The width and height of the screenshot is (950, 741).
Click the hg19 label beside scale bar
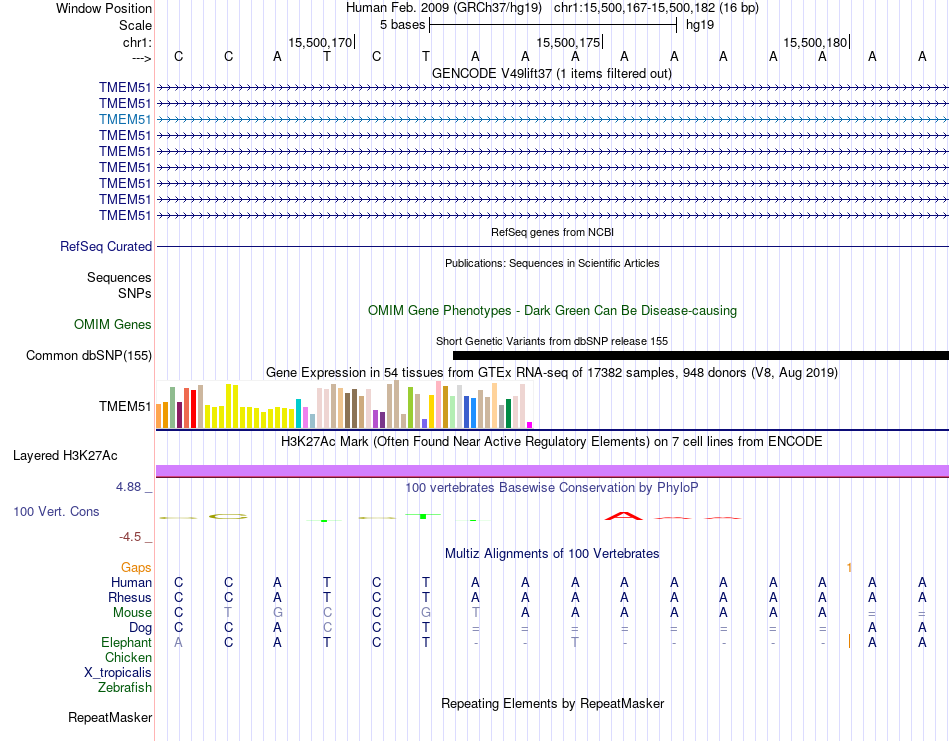pos(700,25)
